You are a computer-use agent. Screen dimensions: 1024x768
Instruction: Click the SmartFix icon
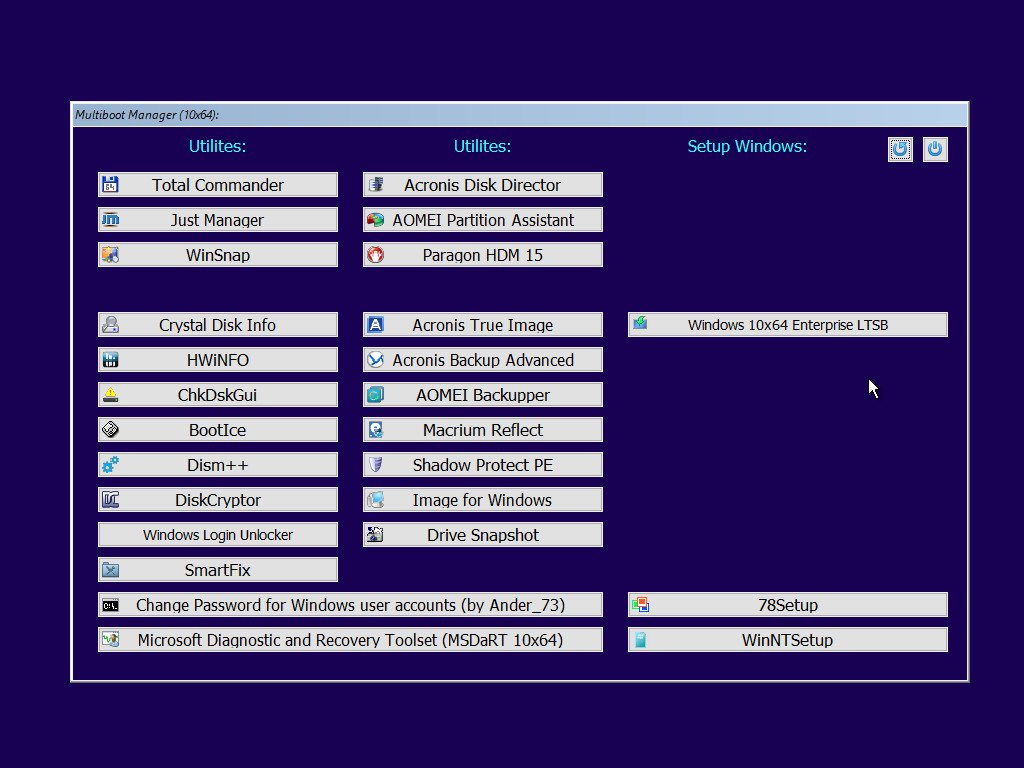110,570
